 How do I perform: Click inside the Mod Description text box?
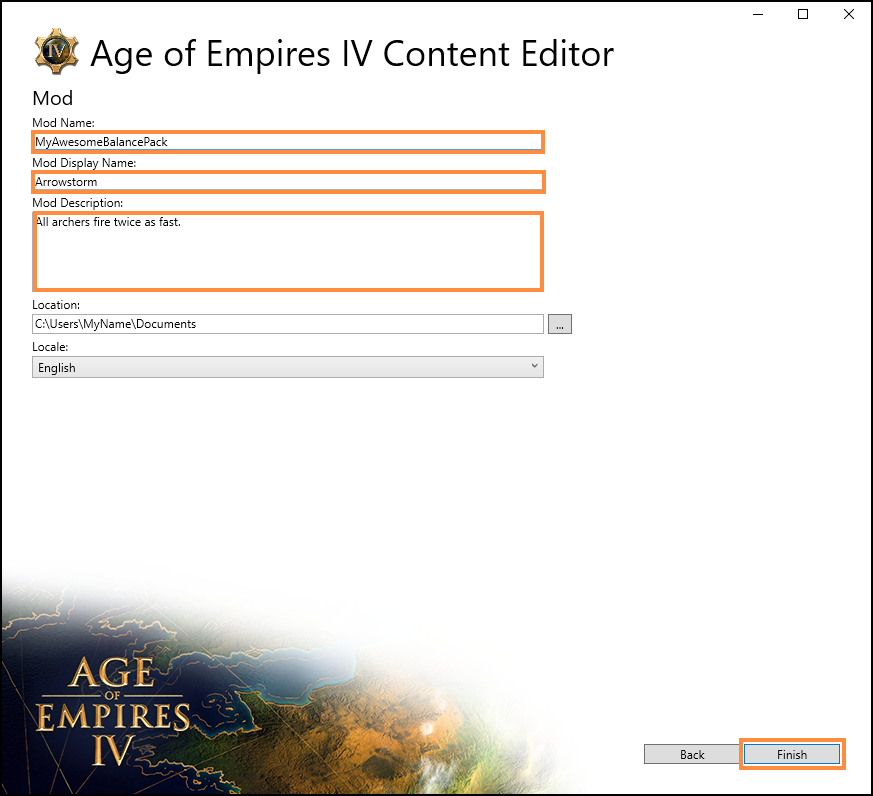point(288,251)
